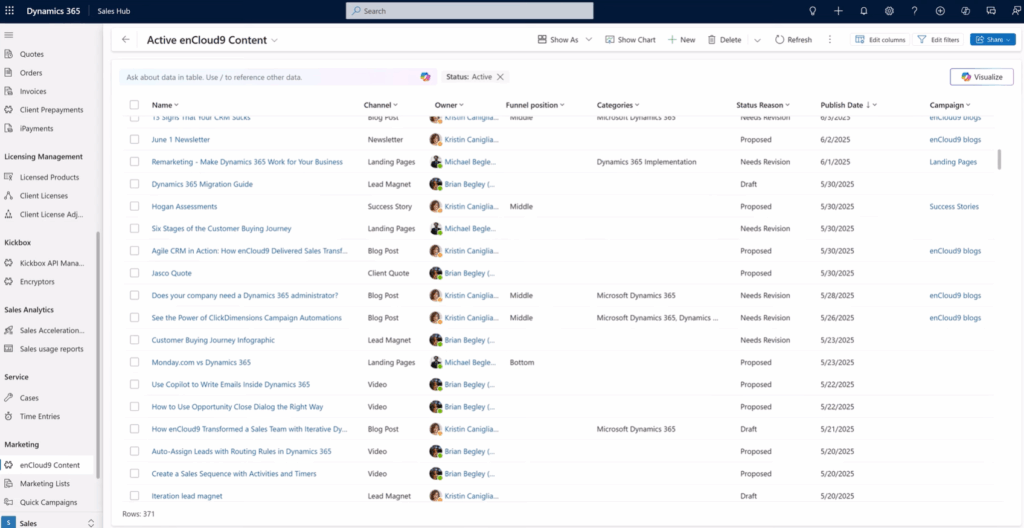Click Show Chart command
Image resolution: width=1024 pixels, height=528 pixels.
click(630, 40)
